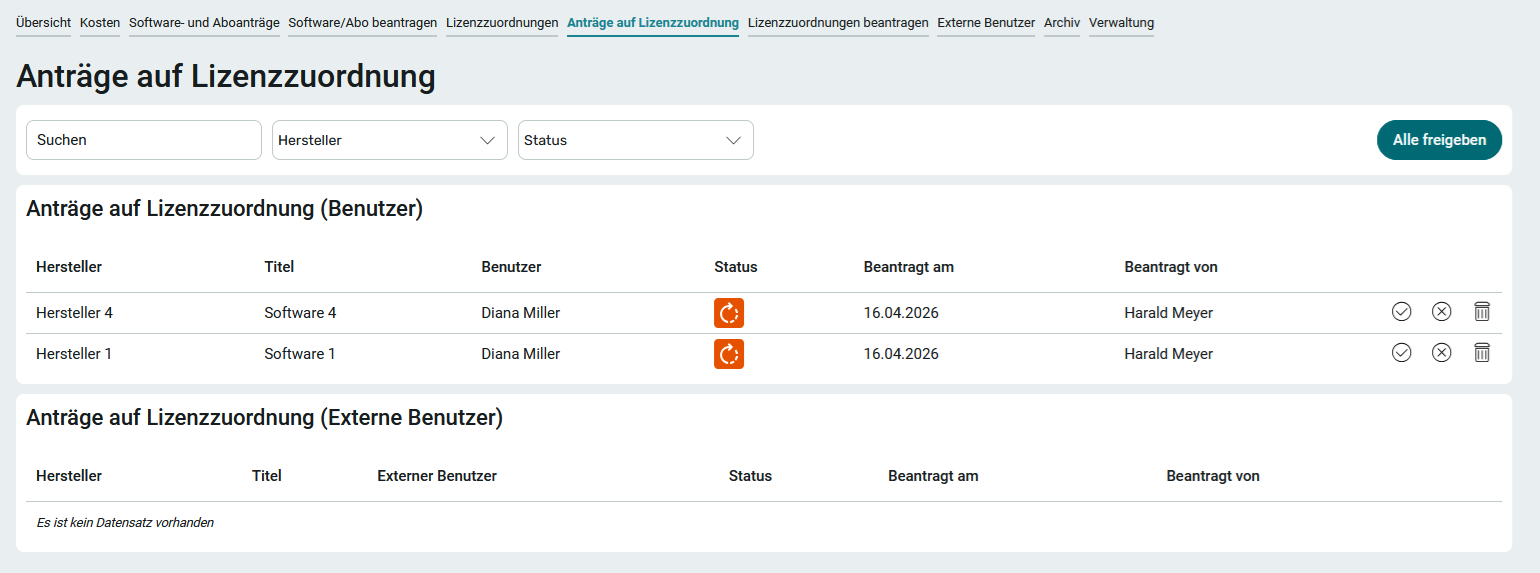Open the Verwaltung tab
This screenshot has width=1540, height=573.
pos(1121,23)
